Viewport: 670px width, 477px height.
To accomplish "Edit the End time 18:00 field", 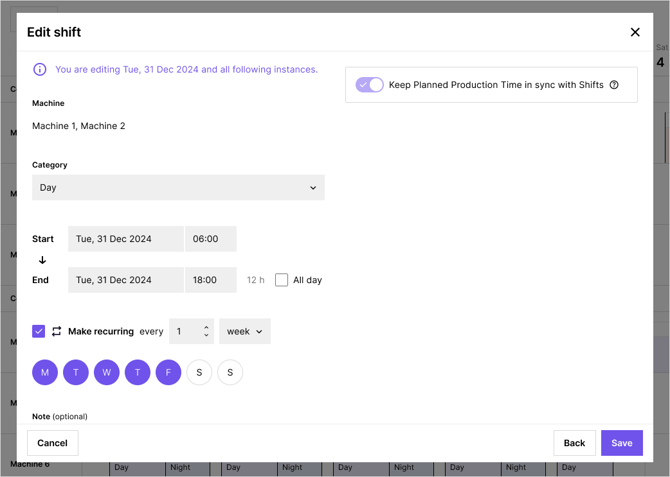I will (211, 280).
